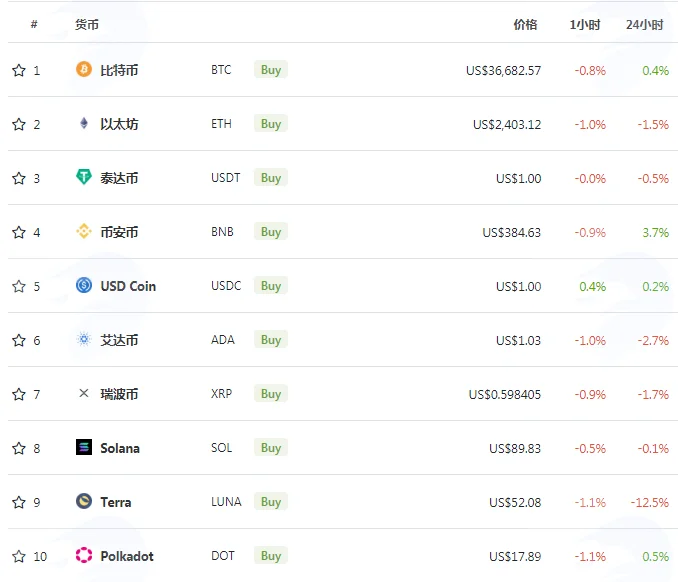678x582 pixels.
Task: Toggle favorite star for USD Coin row
Action: click(x=19, y=286)
